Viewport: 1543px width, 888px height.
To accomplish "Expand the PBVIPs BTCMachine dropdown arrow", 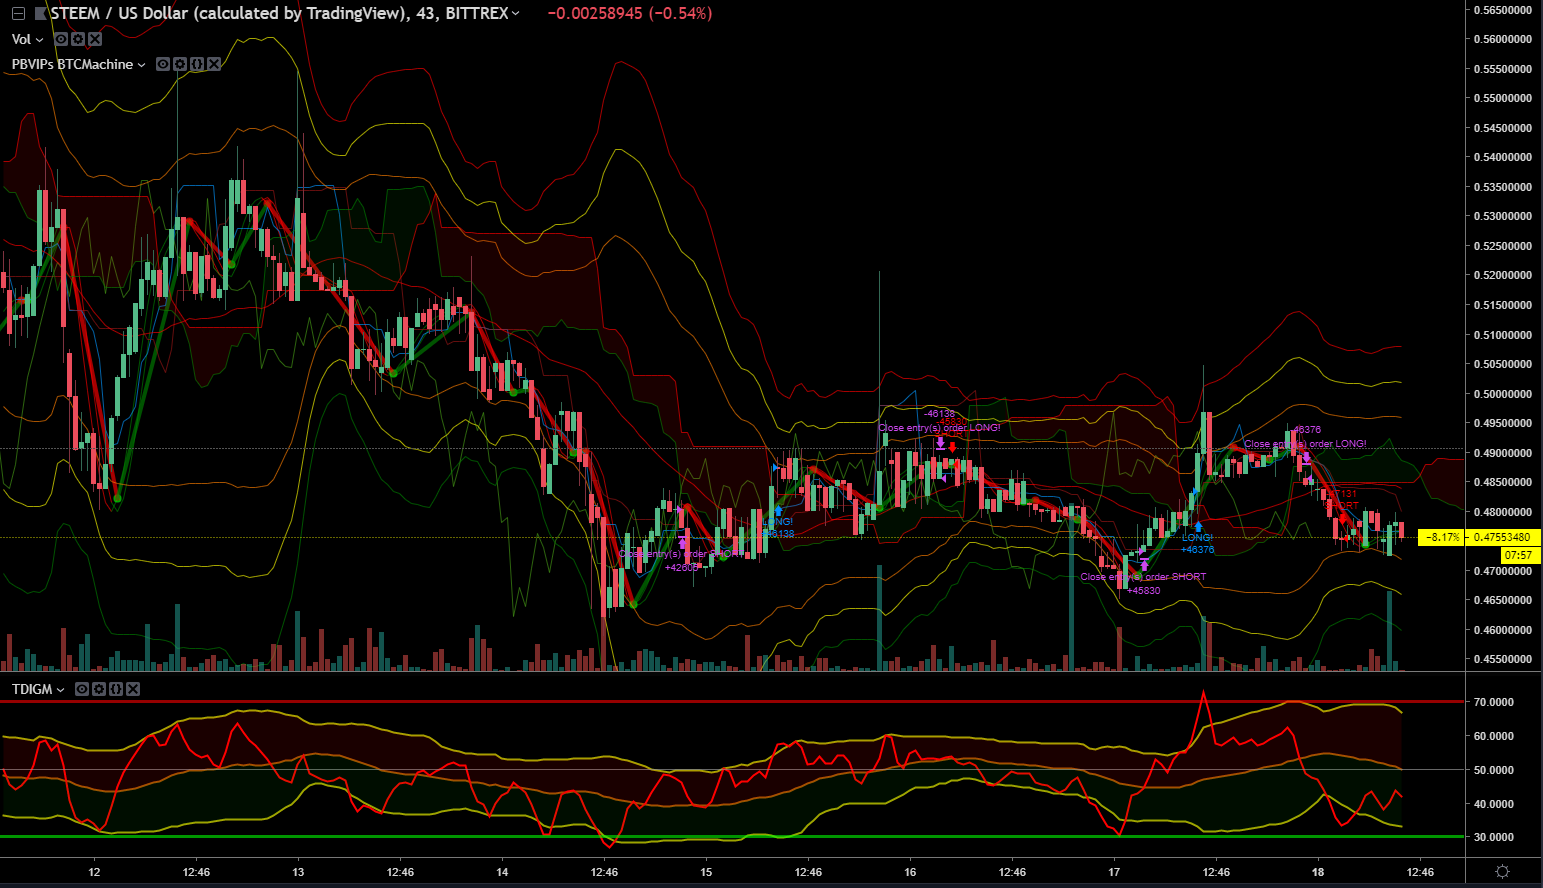I will (142, 65).
